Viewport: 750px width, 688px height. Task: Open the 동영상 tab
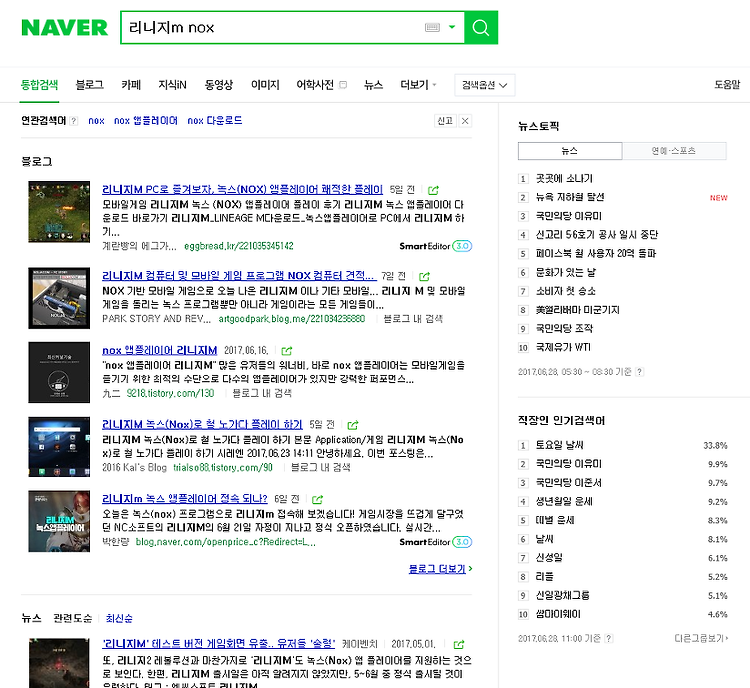coord(219,85)
